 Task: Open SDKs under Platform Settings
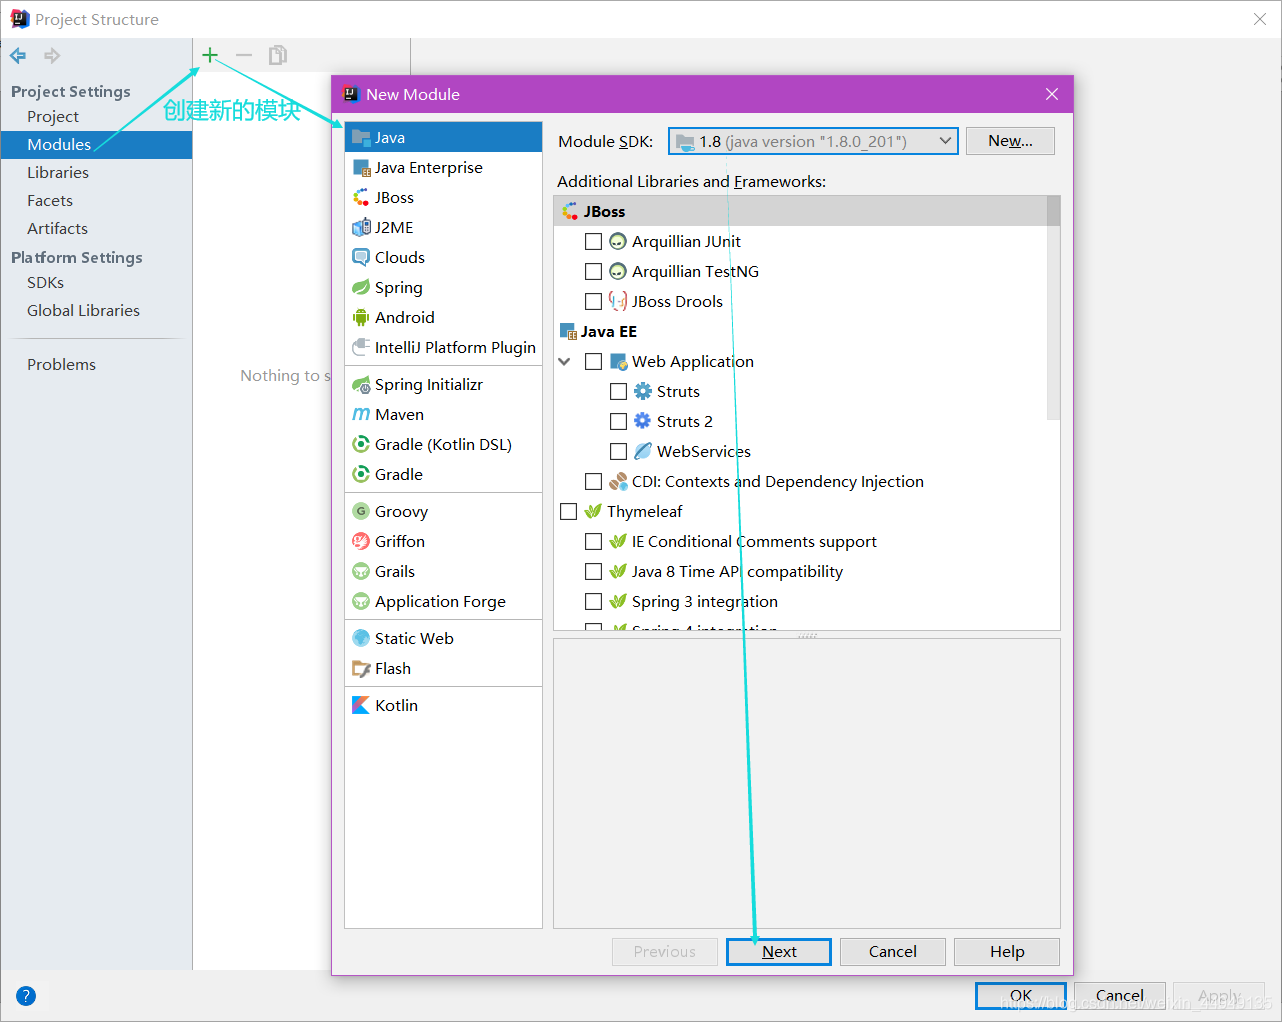click(45, 282)
